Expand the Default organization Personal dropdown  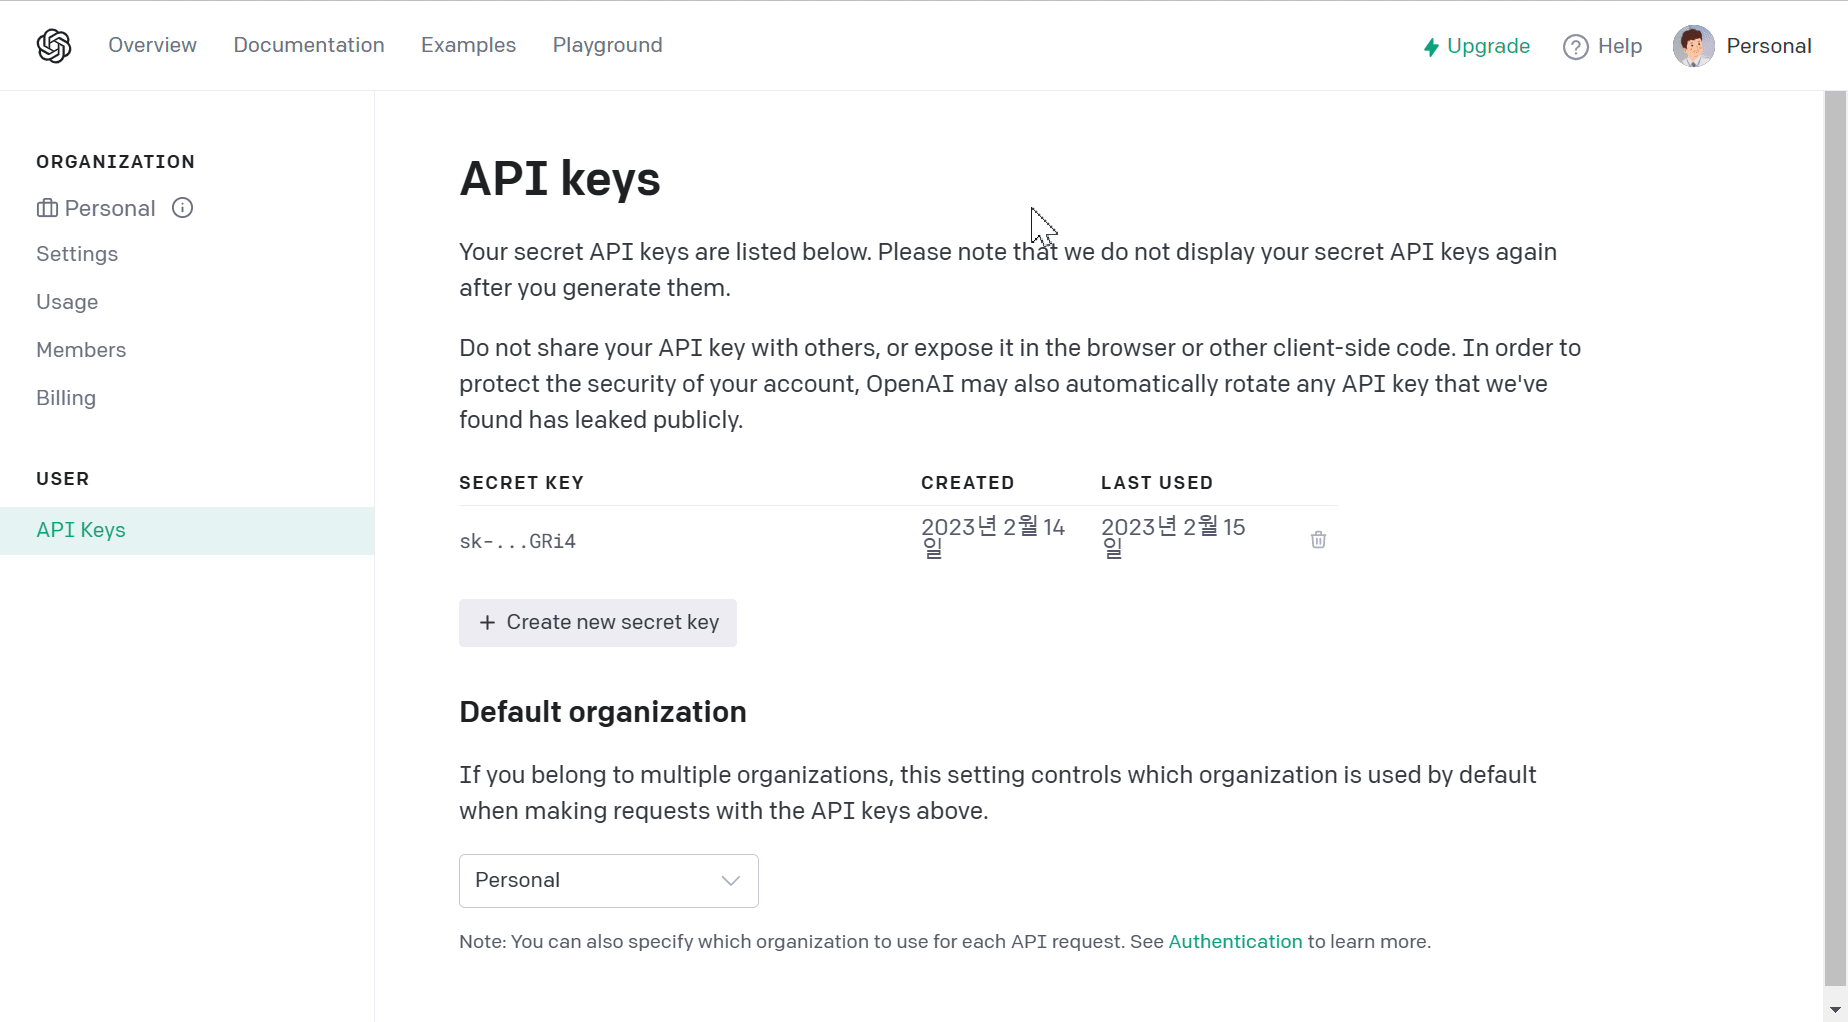click(608, 880)
